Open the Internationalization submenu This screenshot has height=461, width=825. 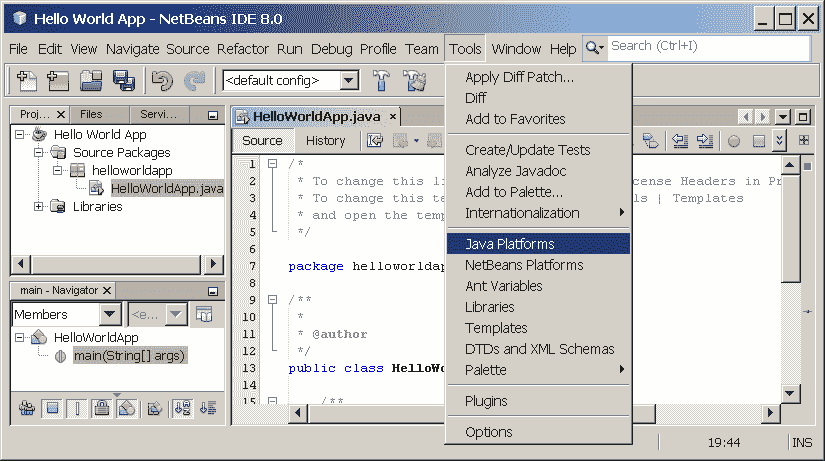coord(538,213)
